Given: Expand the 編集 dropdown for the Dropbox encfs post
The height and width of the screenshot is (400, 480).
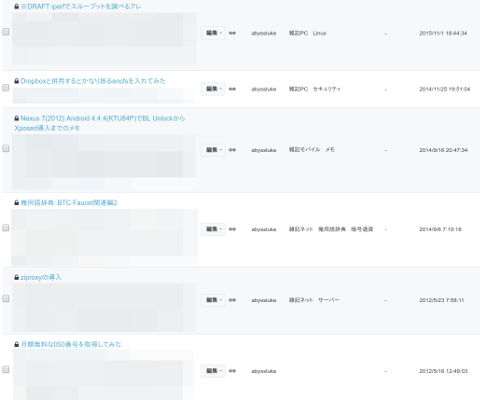Looking at the screenshot, I should coord(213,89).
